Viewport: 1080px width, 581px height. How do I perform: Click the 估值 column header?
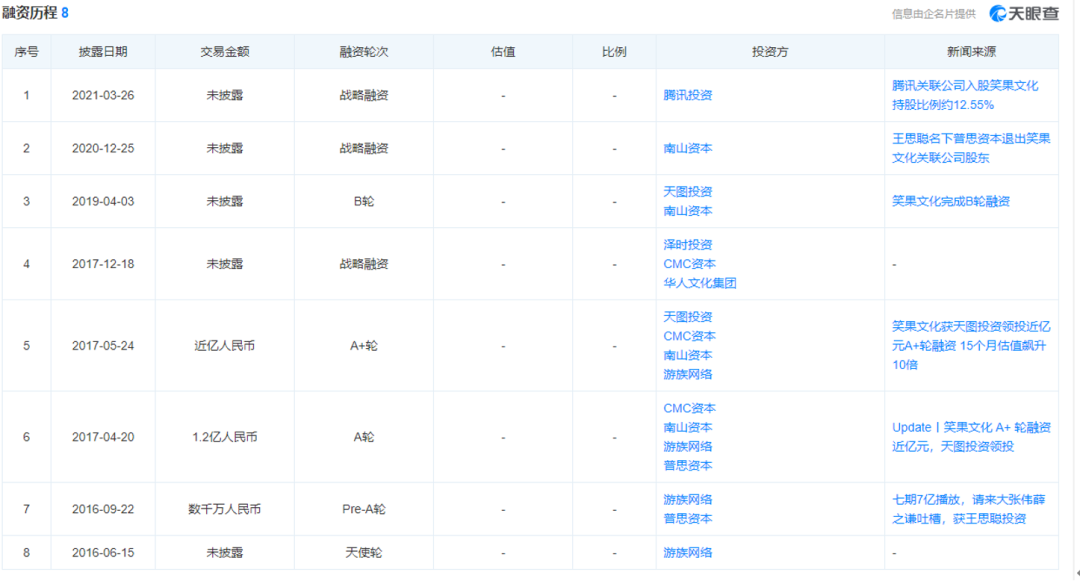[503, 52]
